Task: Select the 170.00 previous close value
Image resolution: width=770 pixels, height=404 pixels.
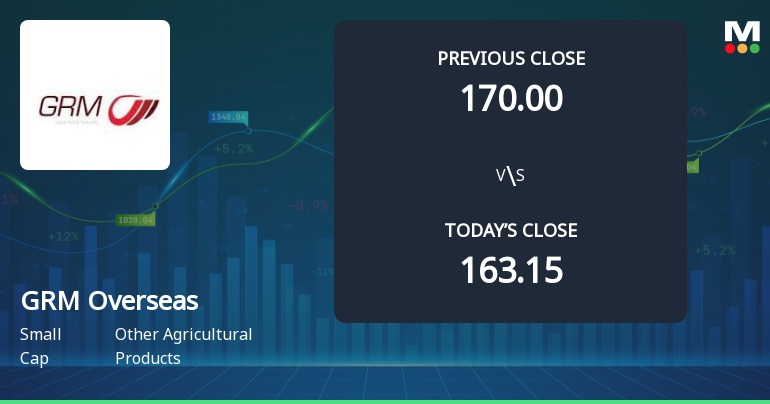Action: pyautogui.click(x=511, y=98)
